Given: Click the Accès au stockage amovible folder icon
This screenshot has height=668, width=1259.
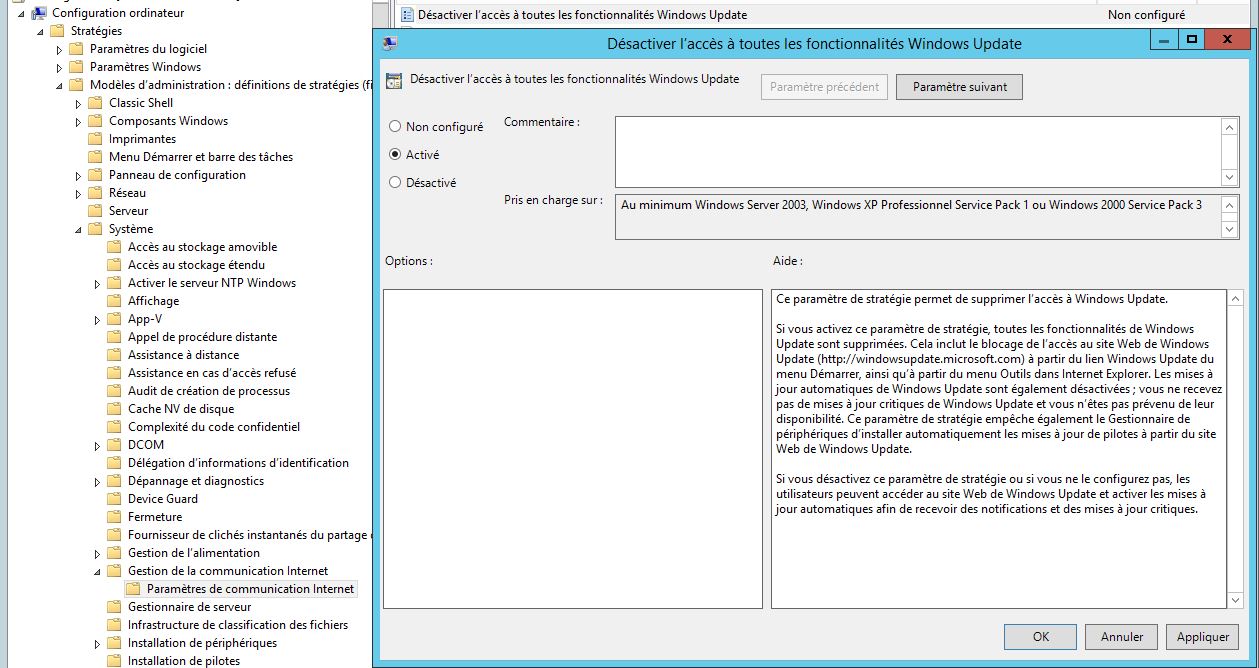Looking at the screenshot, I should tap(115, 247).
